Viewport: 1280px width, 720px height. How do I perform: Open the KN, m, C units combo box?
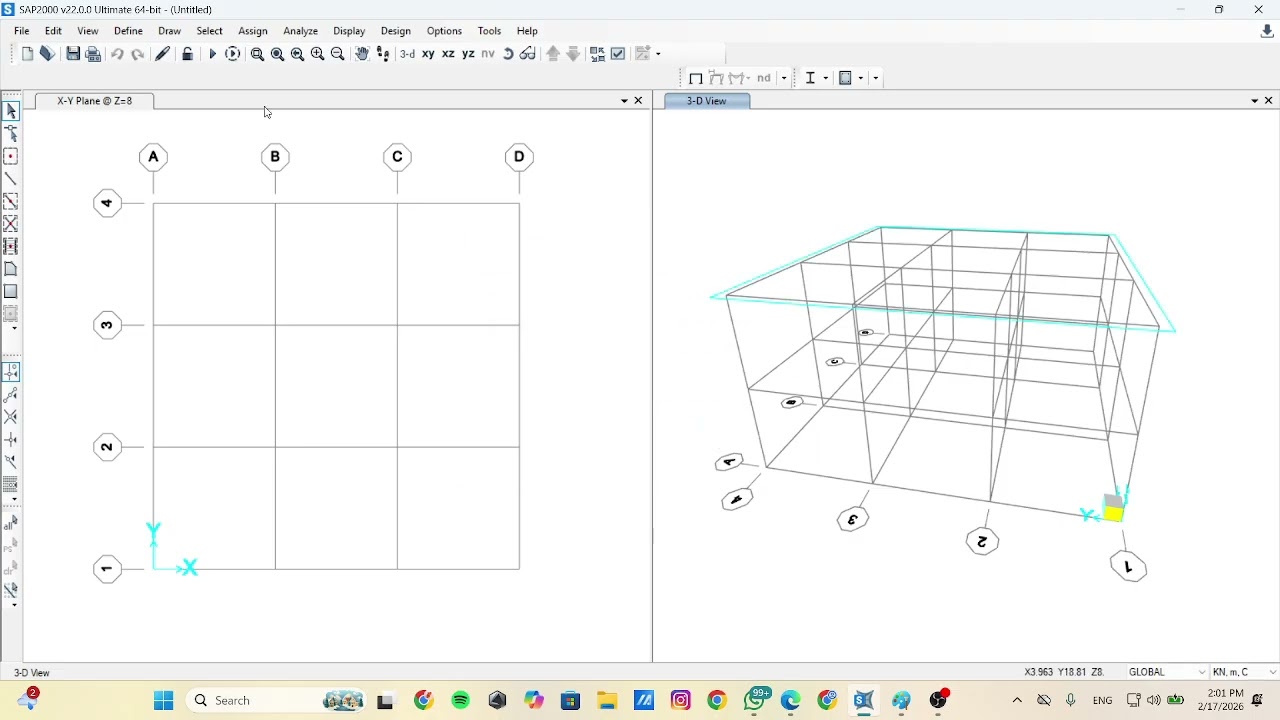(x=1243, y=672)
